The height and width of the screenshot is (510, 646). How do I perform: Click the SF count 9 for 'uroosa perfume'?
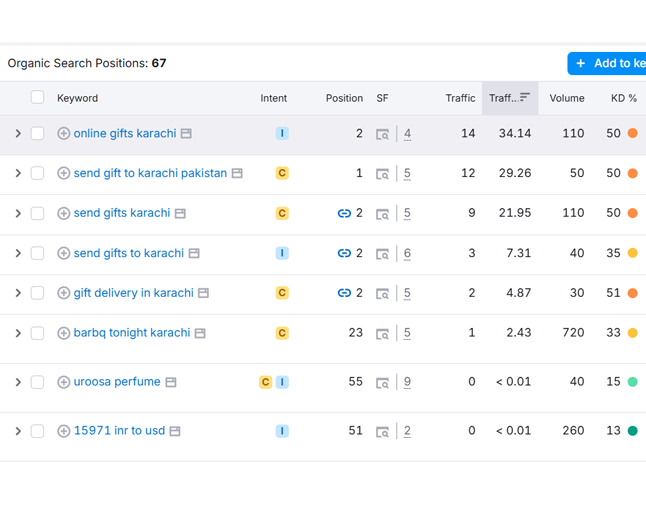click(407, 382)
